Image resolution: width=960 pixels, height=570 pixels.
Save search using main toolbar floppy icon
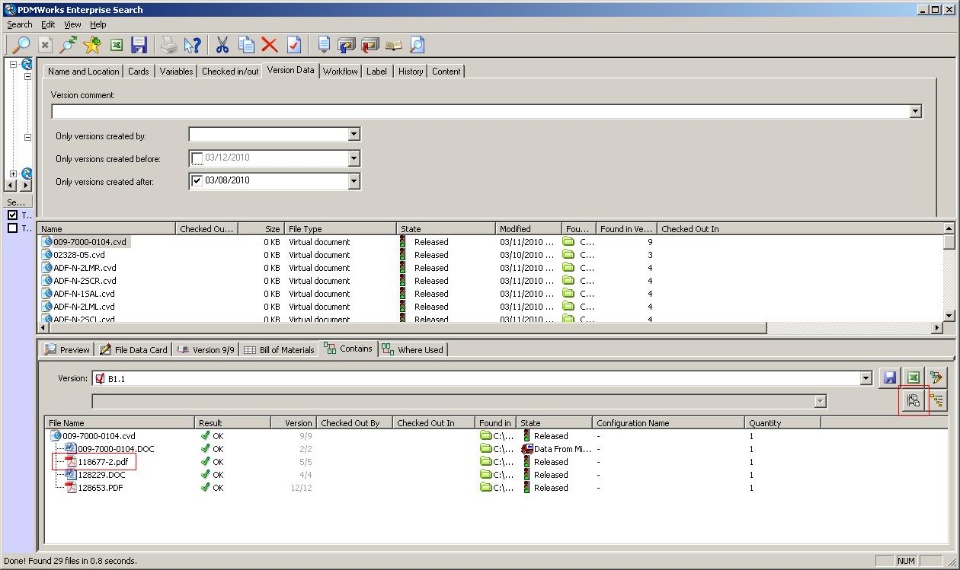point(139,45)
